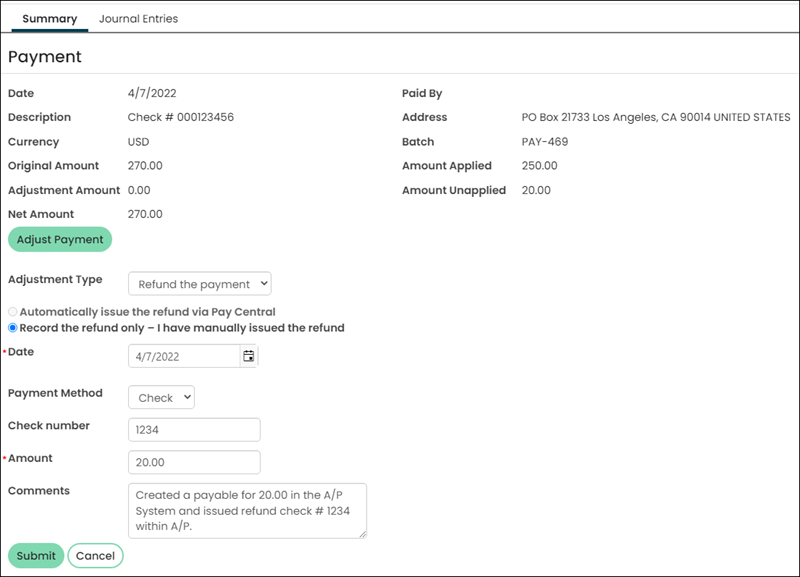Click the Adjust Payment button
The image size is (800, 577).
(60, 239)
